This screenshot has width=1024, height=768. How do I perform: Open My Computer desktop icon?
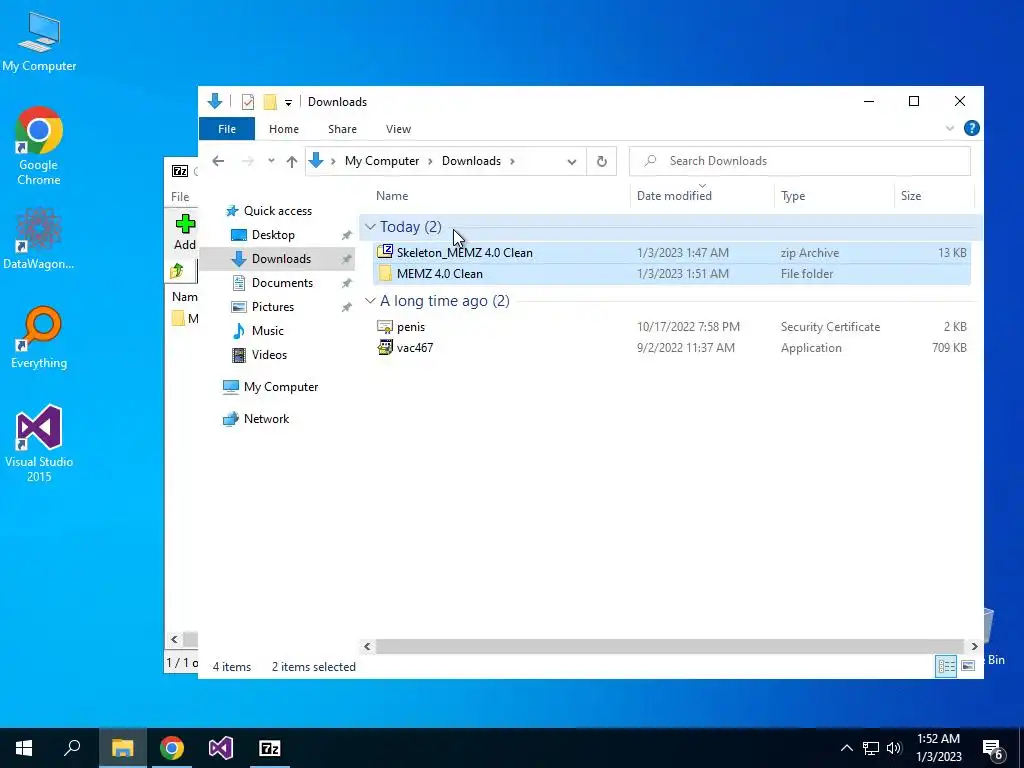click(x=39, y=42)
